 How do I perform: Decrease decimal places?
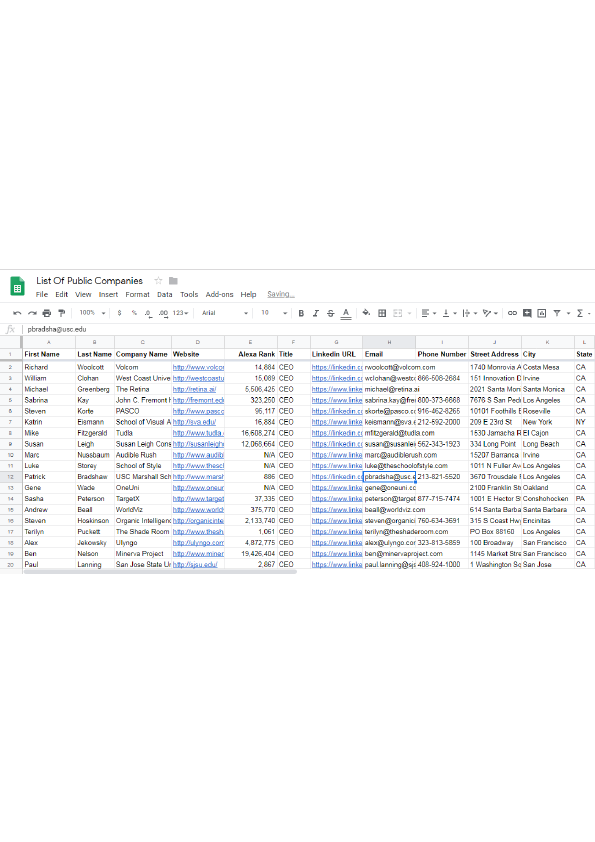coord(148,313)
